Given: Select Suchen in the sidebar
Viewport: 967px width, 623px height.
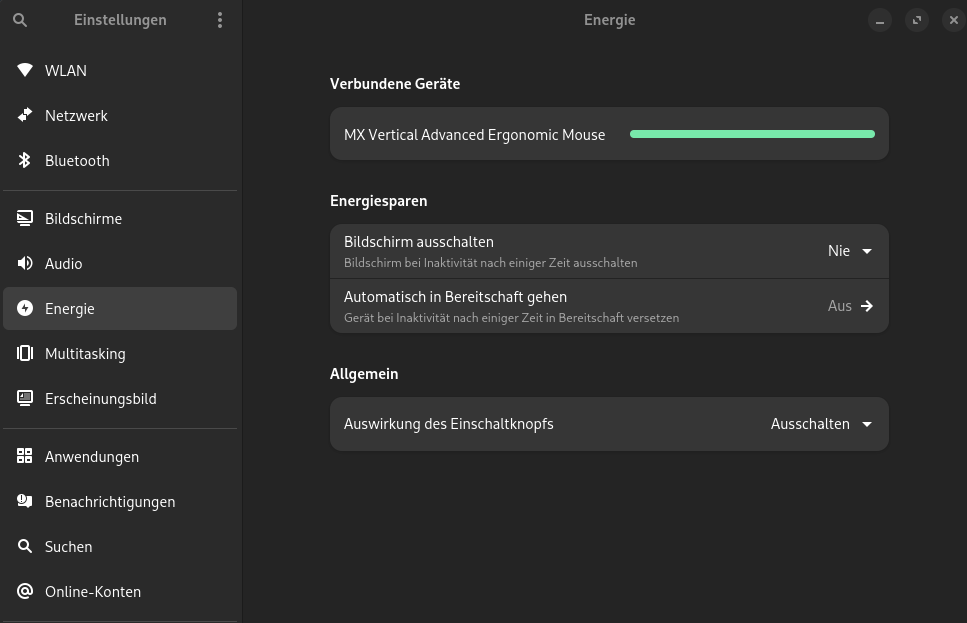Looking at the screenshot, I should (68, 546).
